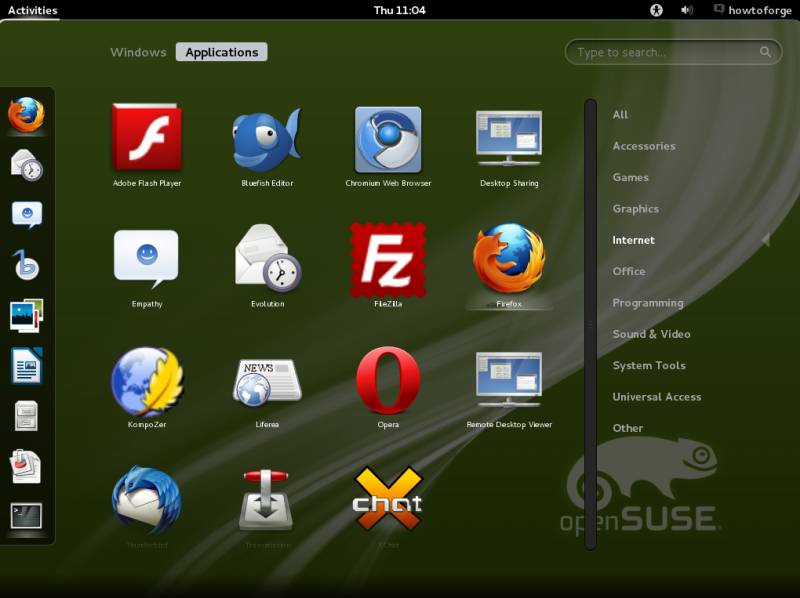Show the Other category apps

[x=628, y=428]
